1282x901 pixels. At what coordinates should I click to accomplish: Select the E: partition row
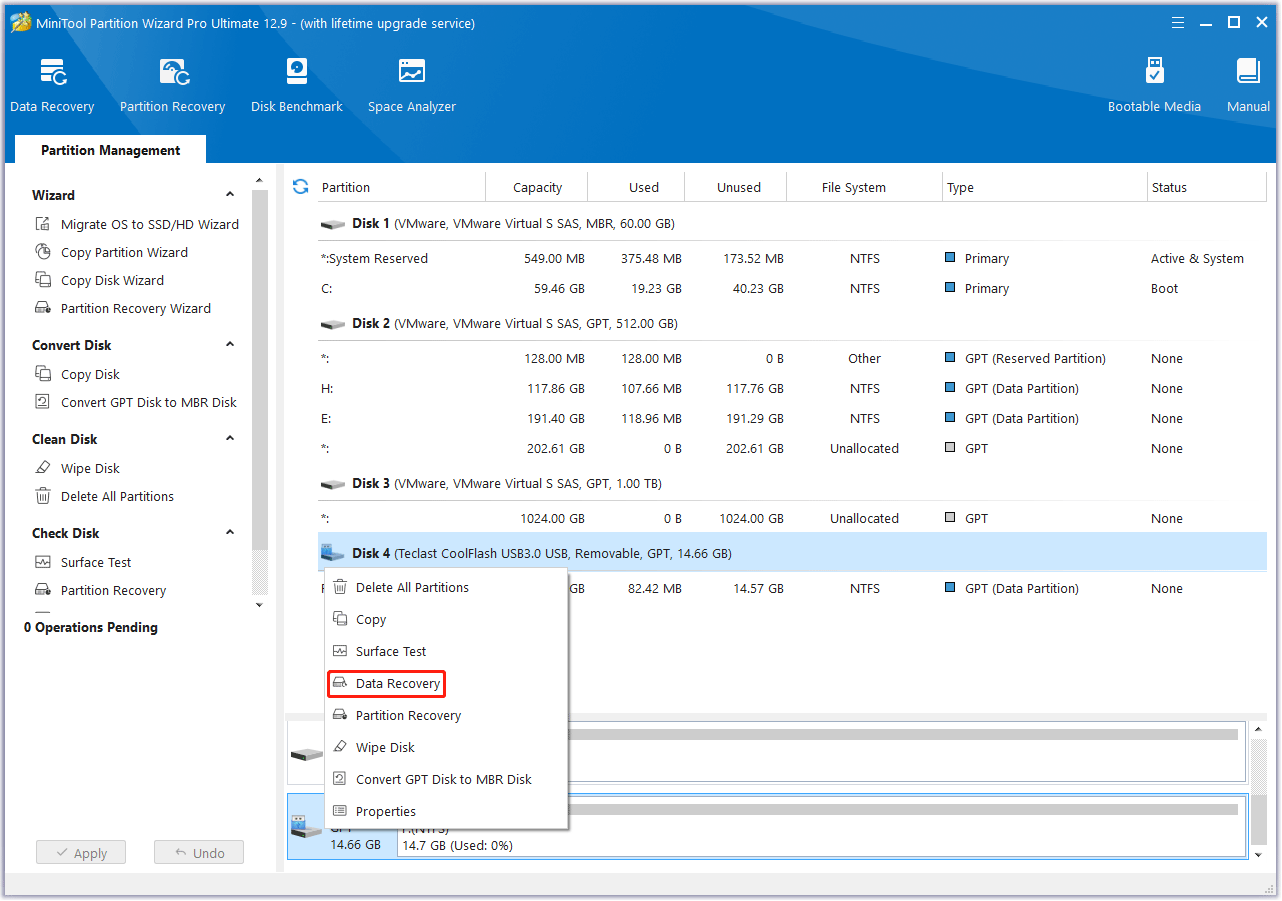pos(792,418)
